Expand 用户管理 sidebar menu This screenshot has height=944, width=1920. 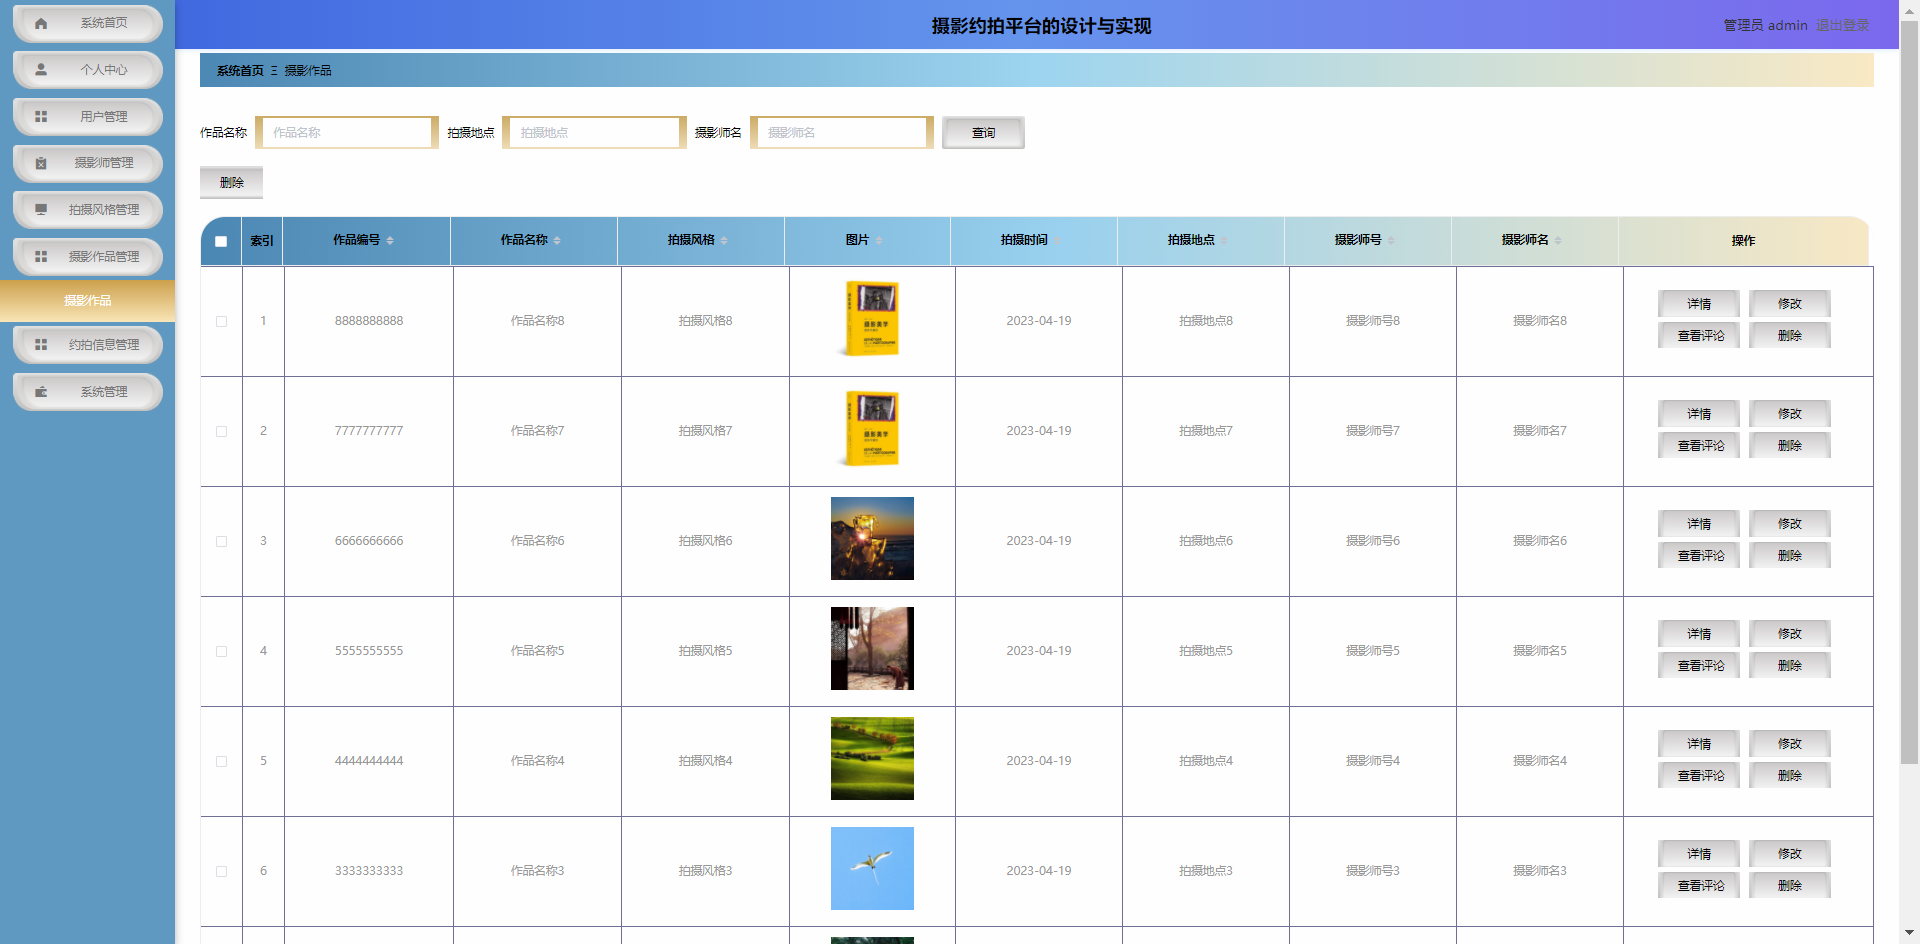click(x=88, y=117)
